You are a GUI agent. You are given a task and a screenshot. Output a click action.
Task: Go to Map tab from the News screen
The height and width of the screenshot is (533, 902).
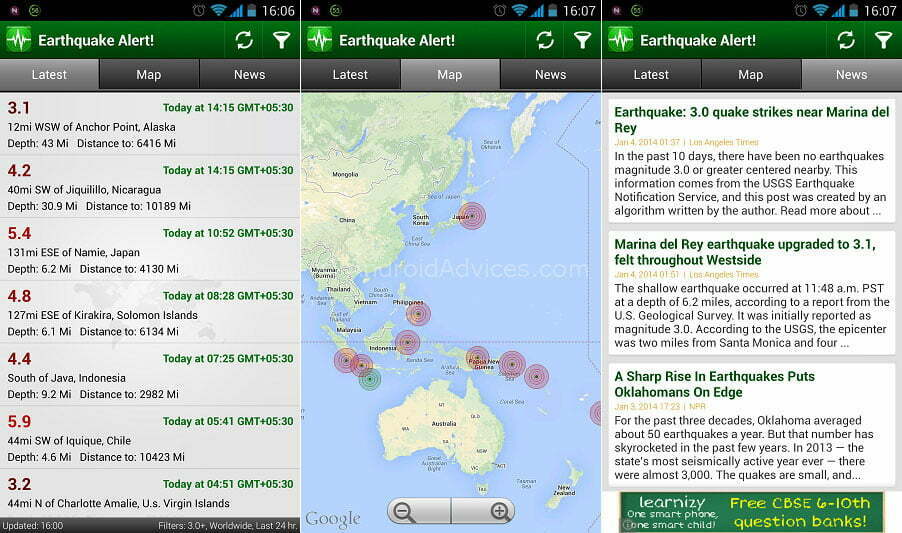[x=751, y=75]
